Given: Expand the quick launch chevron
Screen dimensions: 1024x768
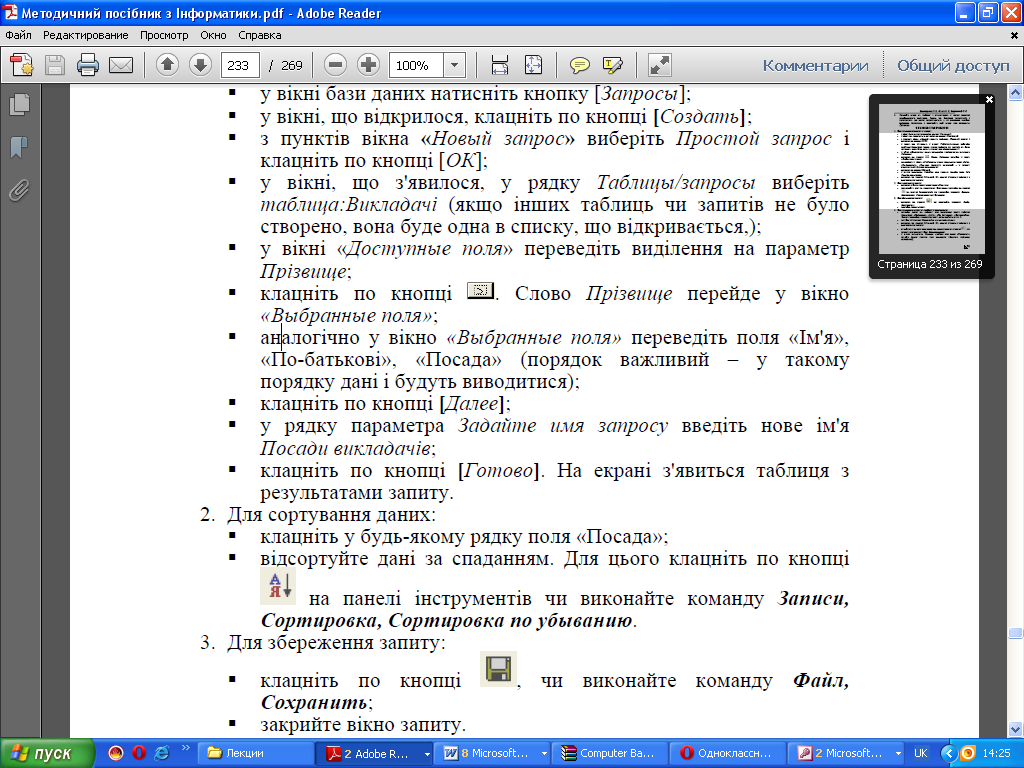Looking at the screenshot, I should pyautogui.click(x=185, y=748).
